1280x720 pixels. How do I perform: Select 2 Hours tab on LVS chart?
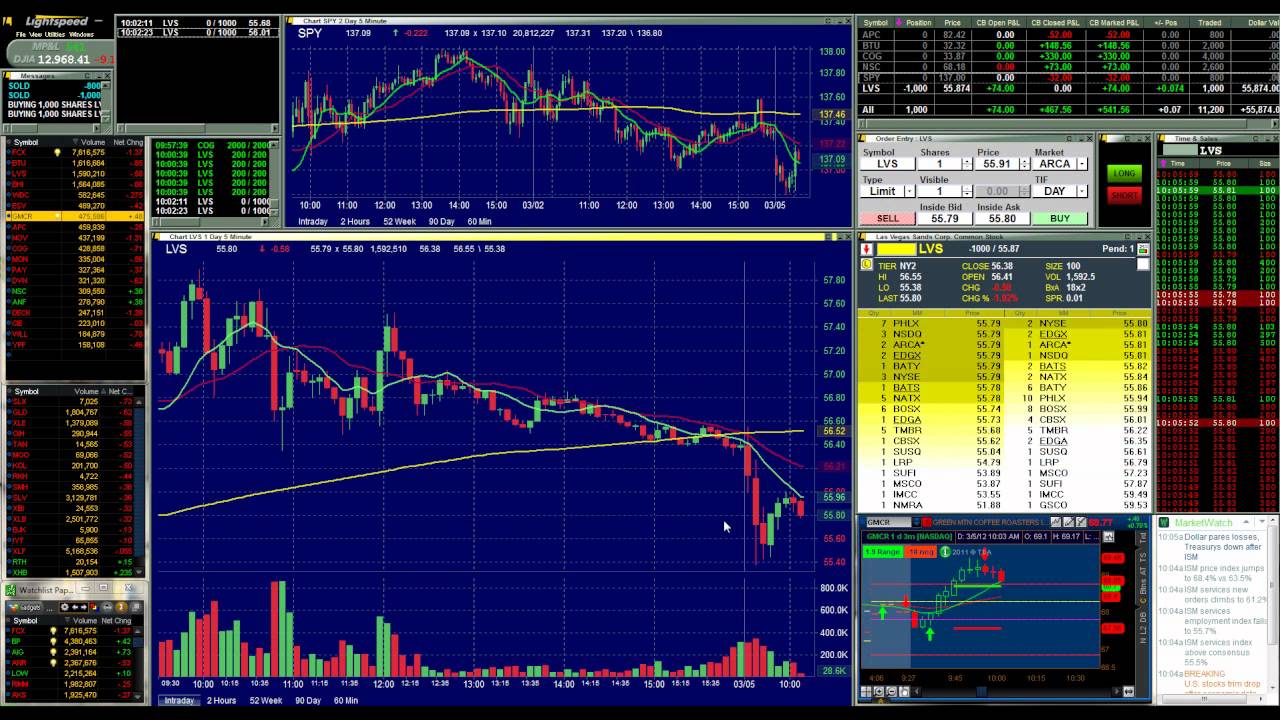[221, 700]
